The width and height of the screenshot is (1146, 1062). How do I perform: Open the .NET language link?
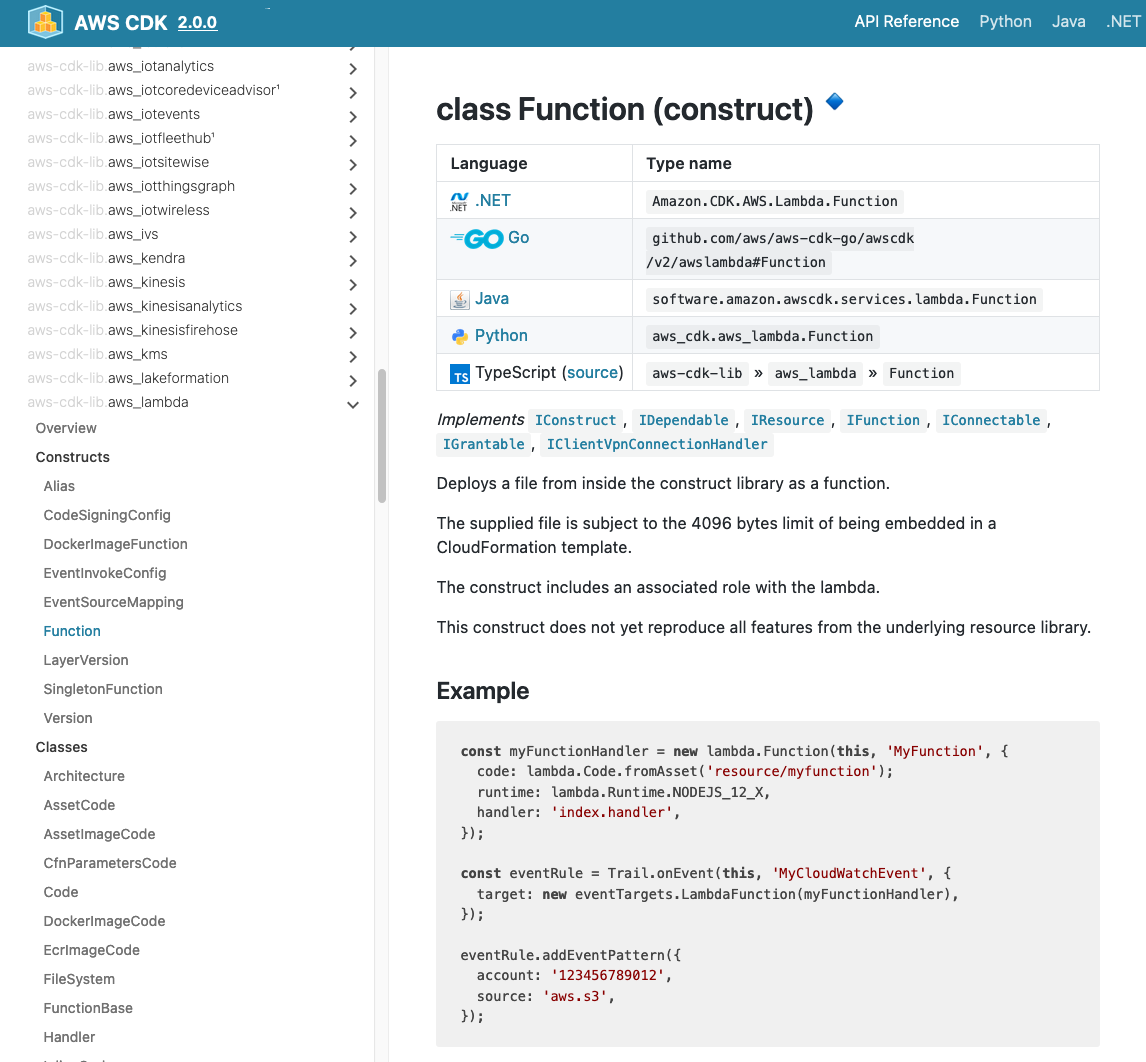pyautogui.click(x=493, y=200)
